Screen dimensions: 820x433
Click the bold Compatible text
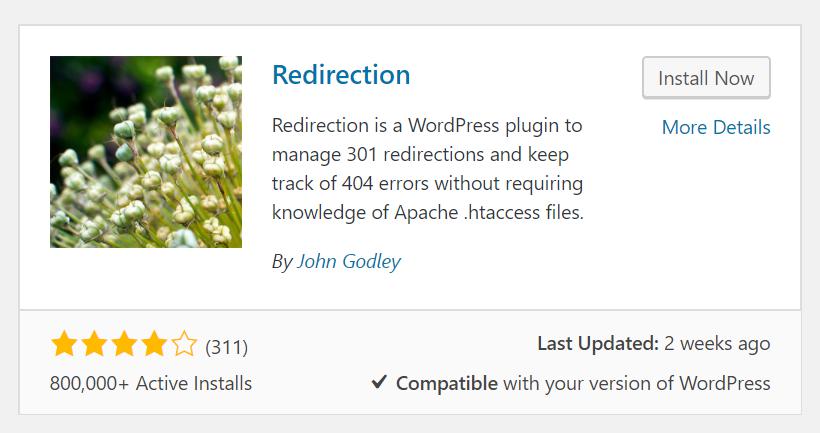(x=447, y=383)
